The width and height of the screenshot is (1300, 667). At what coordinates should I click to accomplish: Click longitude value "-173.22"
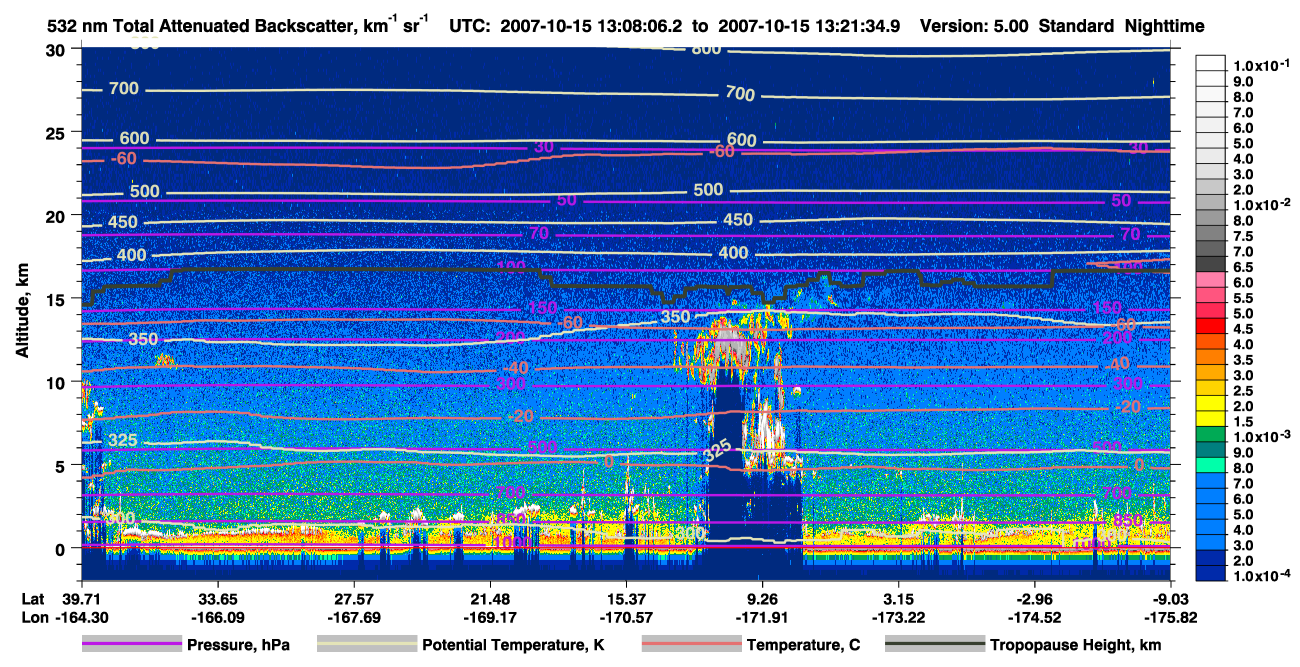(x=898, y=617)
